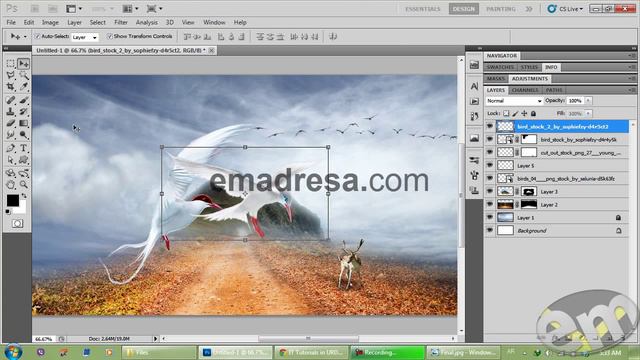Select the Brush tool
The image size is (640, 360).
24,100
